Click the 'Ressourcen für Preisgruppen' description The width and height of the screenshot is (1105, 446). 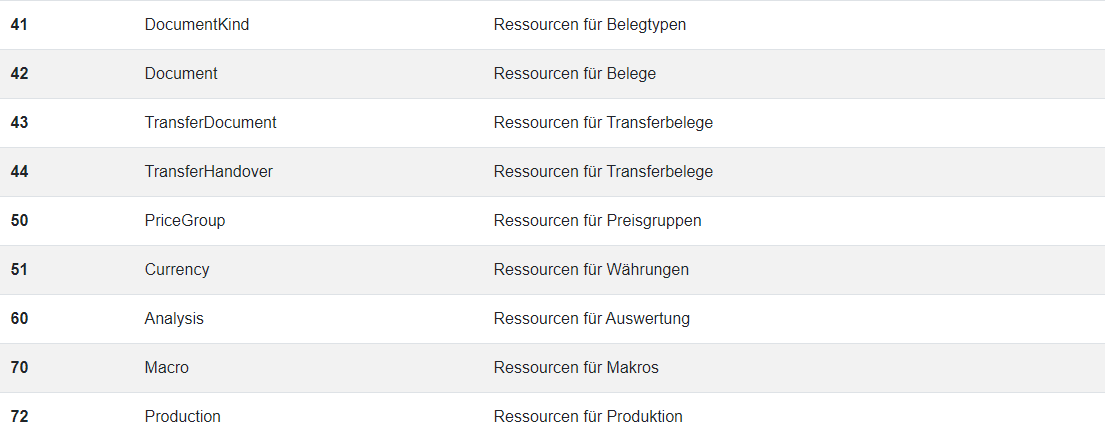point(598,221)
